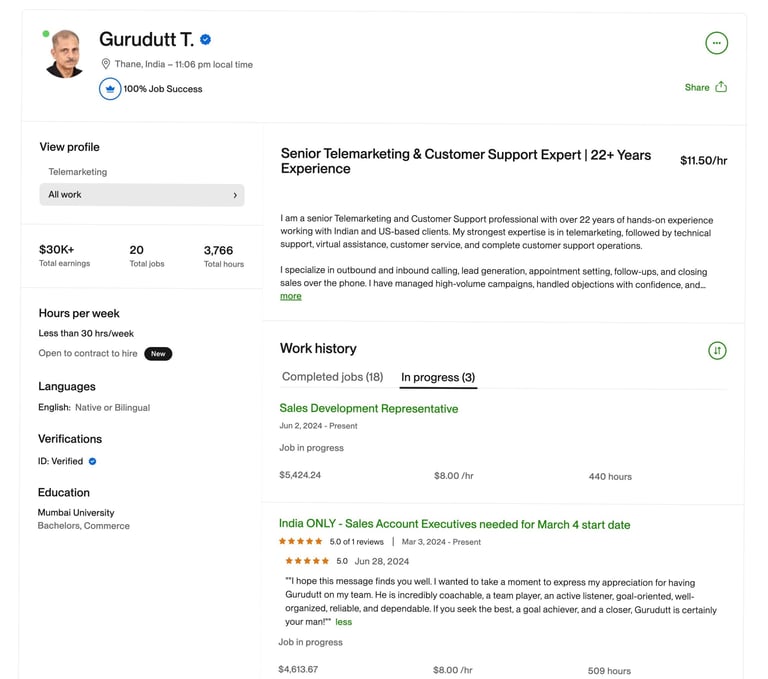Image resolution: width=768 pixels, height=679 pixels.
Task: Open work history sort options icon
Action: [x=717, y=350]
